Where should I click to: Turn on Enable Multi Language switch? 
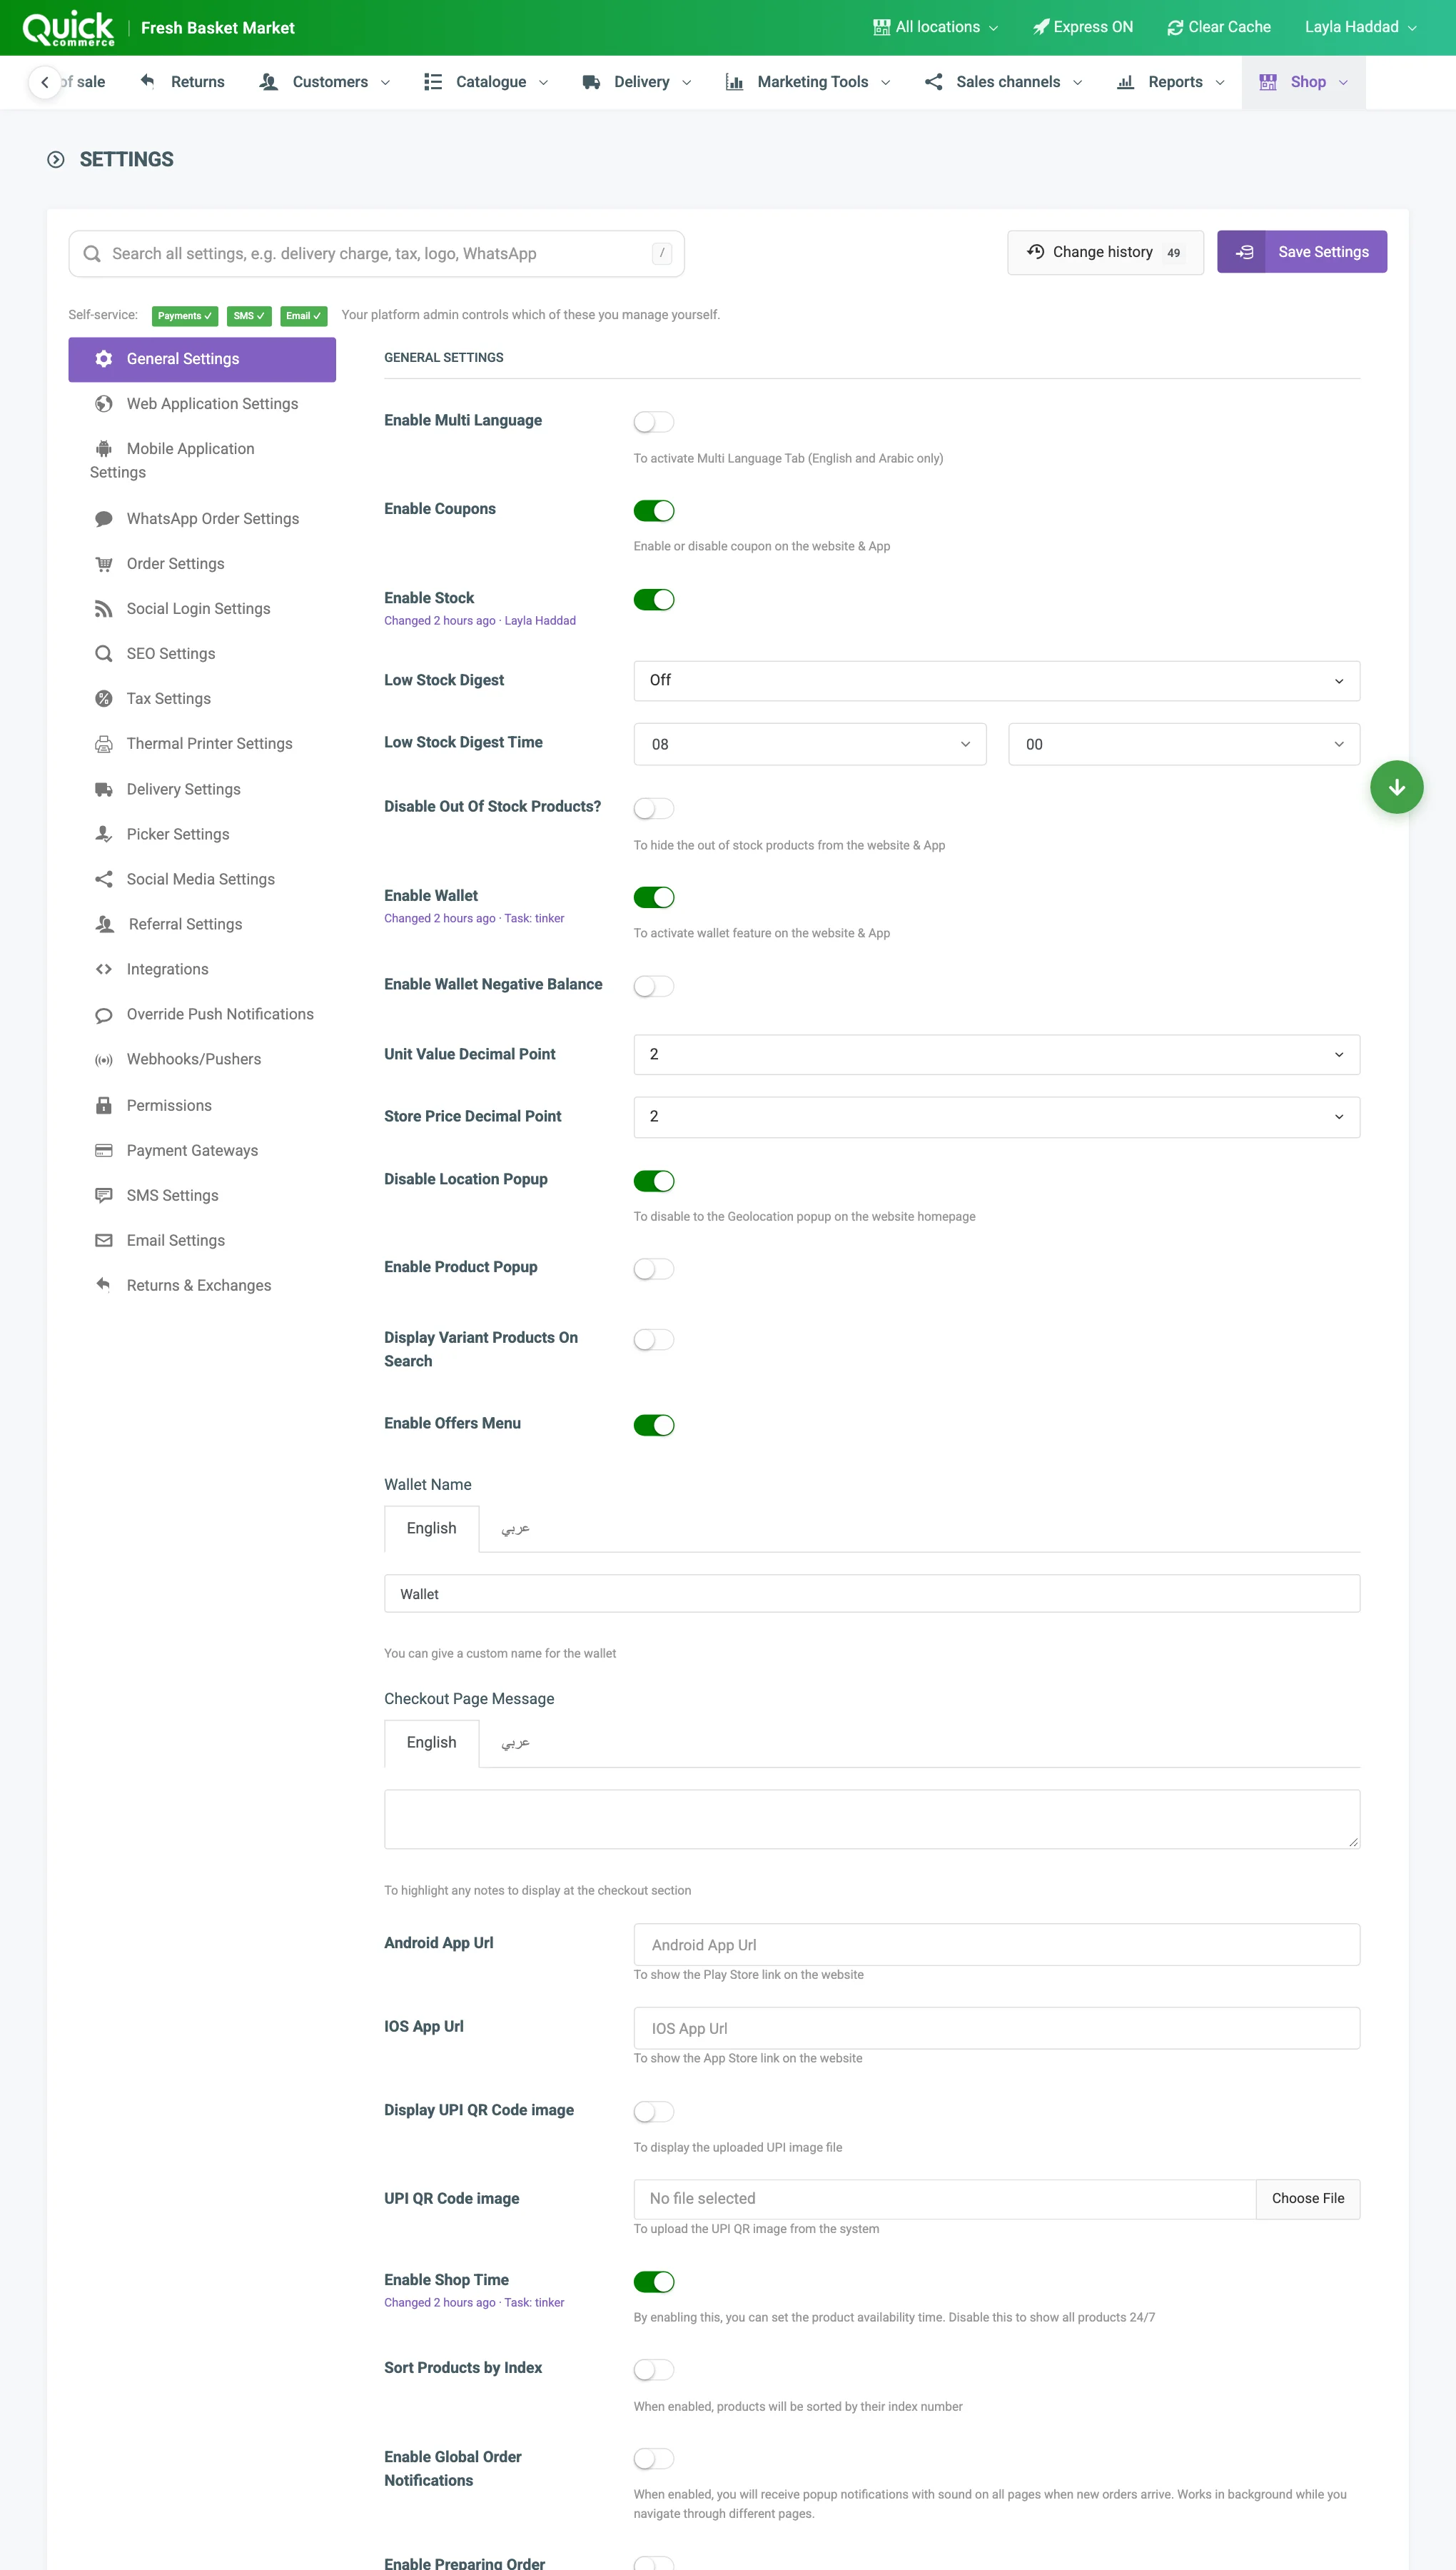pyautogui.click(x=654, y=422)
